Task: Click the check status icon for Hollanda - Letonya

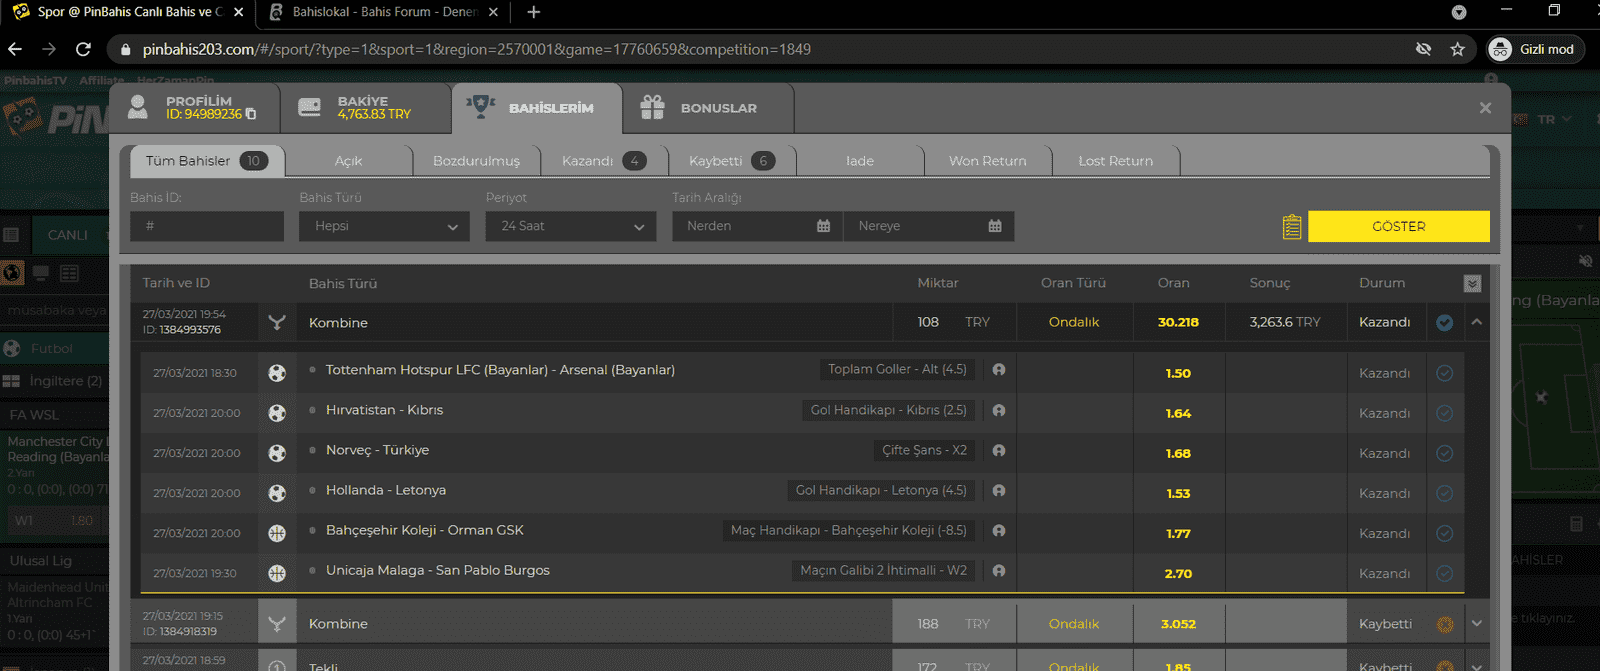Action: (x=1444, y=493)
